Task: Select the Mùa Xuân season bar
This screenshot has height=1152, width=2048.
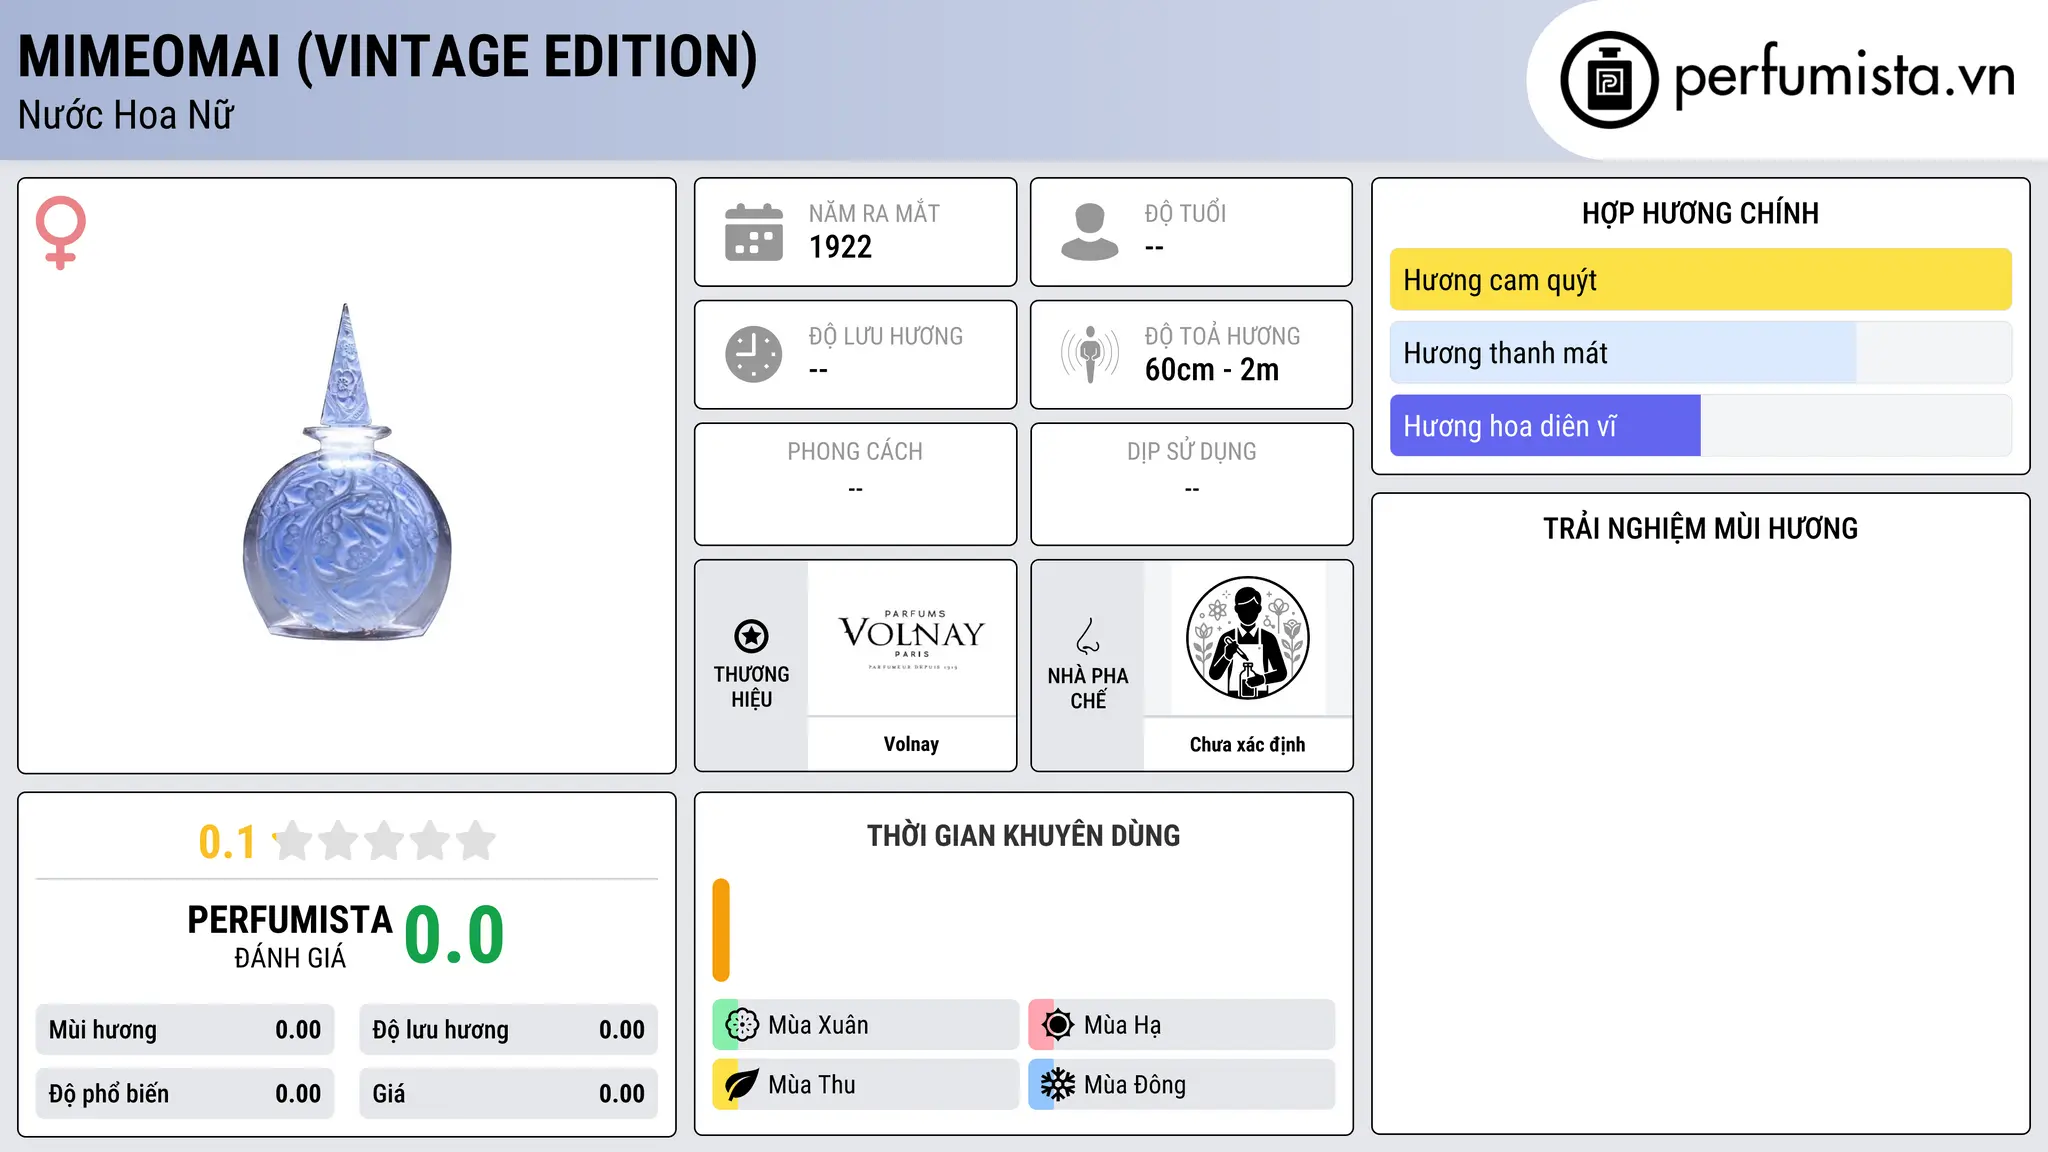Action: (x=866, y=1025)
